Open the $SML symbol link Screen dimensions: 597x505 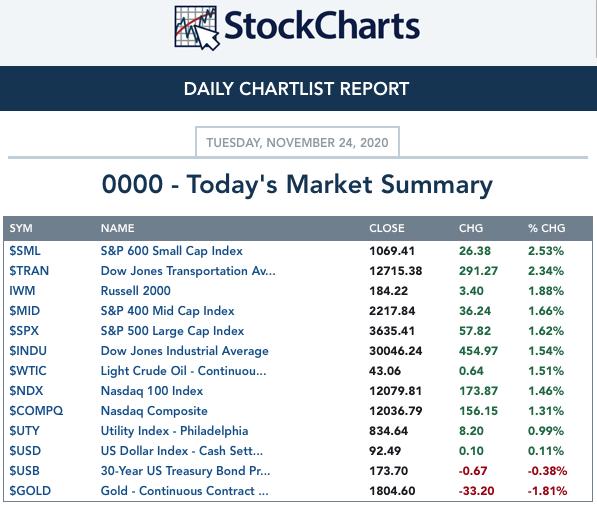(25, 251)
